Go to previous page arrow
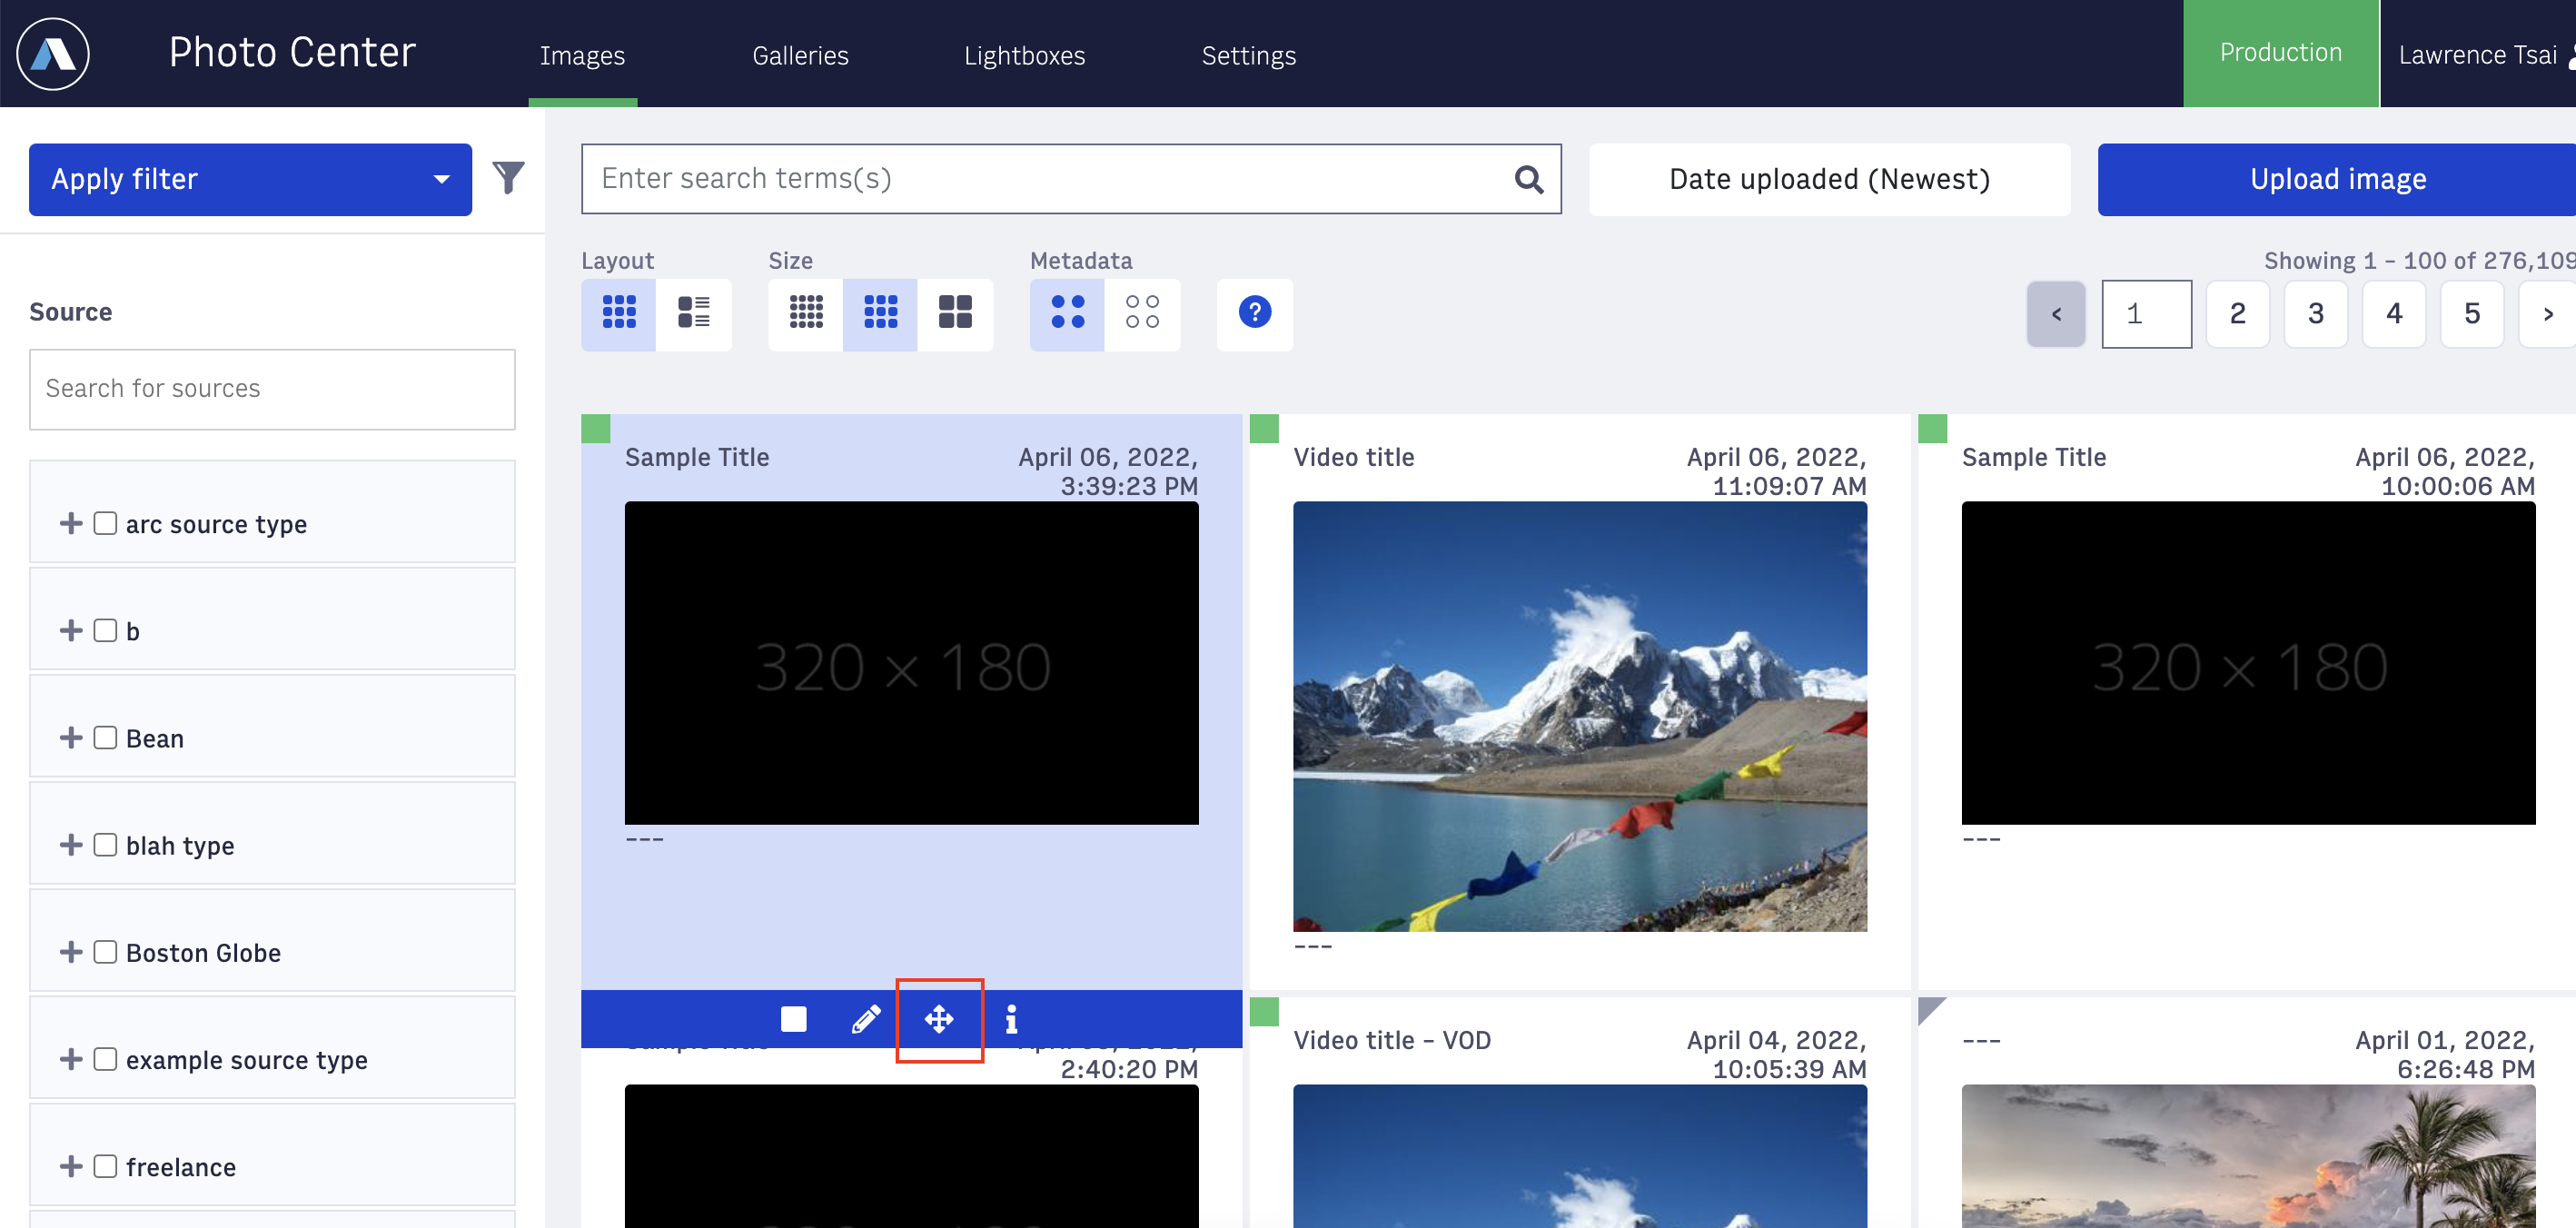The width and height of the screenshot is (2576, 1228). coord(2056,314)
